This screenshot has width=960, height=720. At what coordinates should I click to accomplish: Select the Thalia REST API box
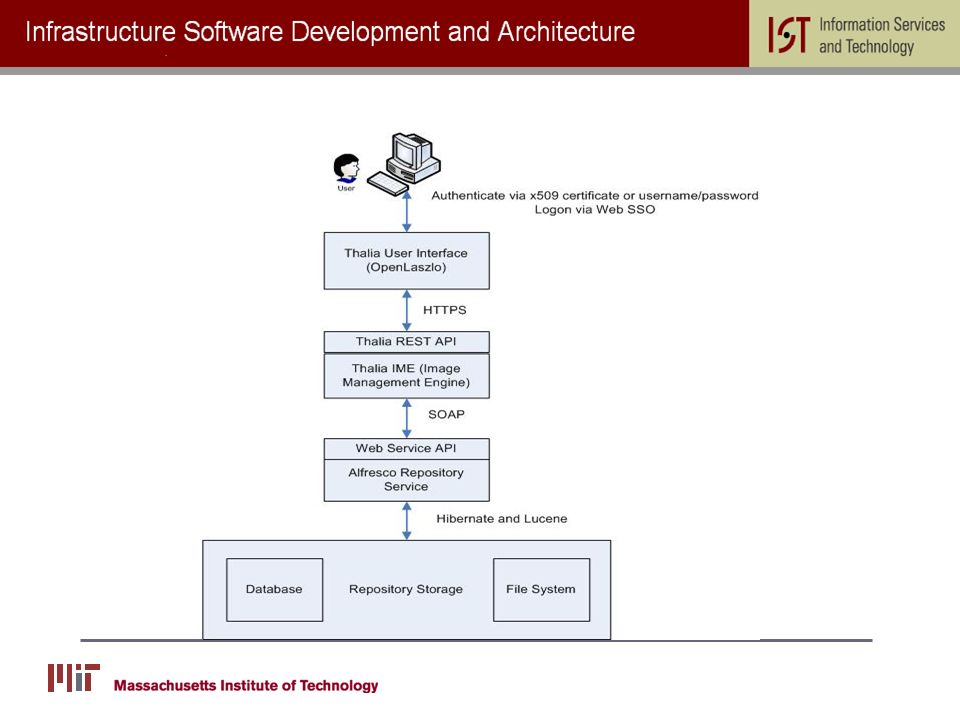[407, 342]
